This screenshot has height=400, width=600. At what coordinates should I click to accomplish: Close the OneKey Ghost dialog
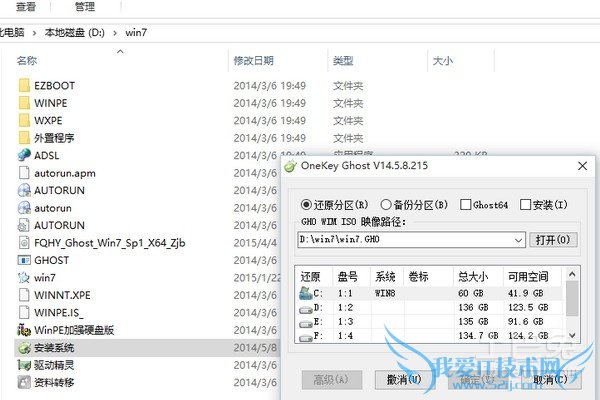click(582, 166)
